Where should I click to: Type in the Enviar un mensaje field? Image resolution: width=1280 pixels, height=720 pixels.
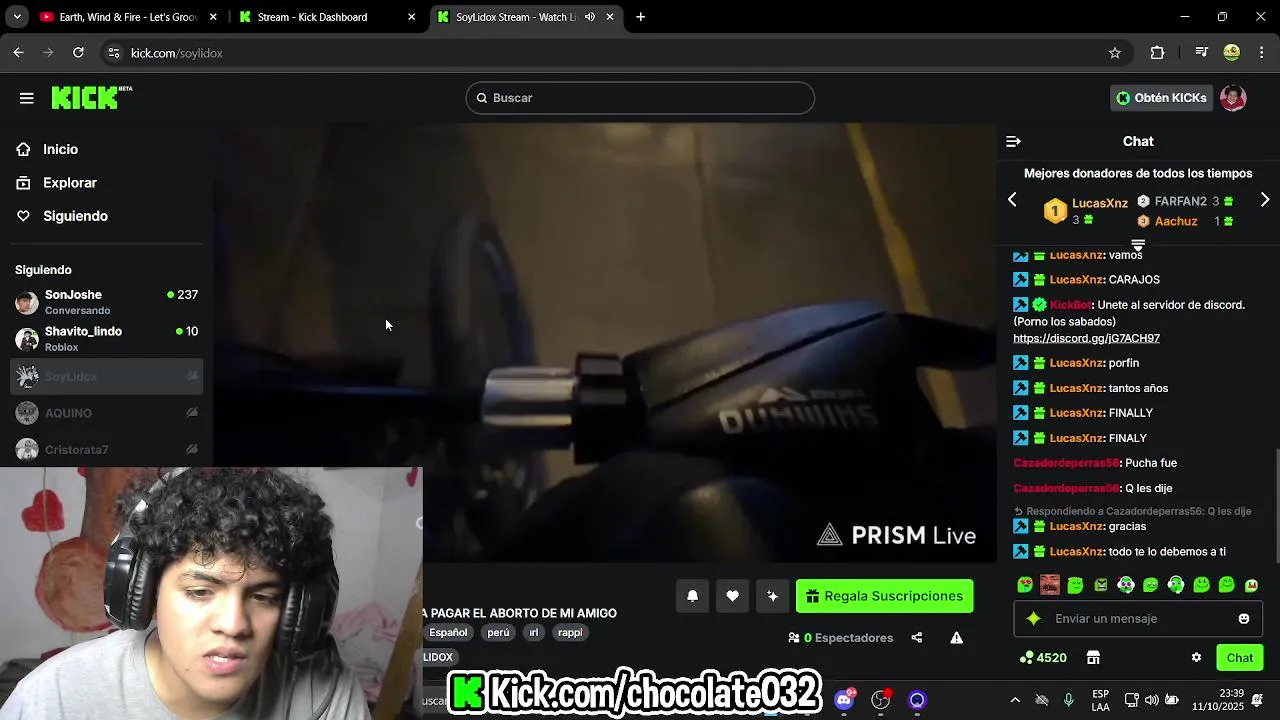pyautogui.click(x=1140, y=619)
